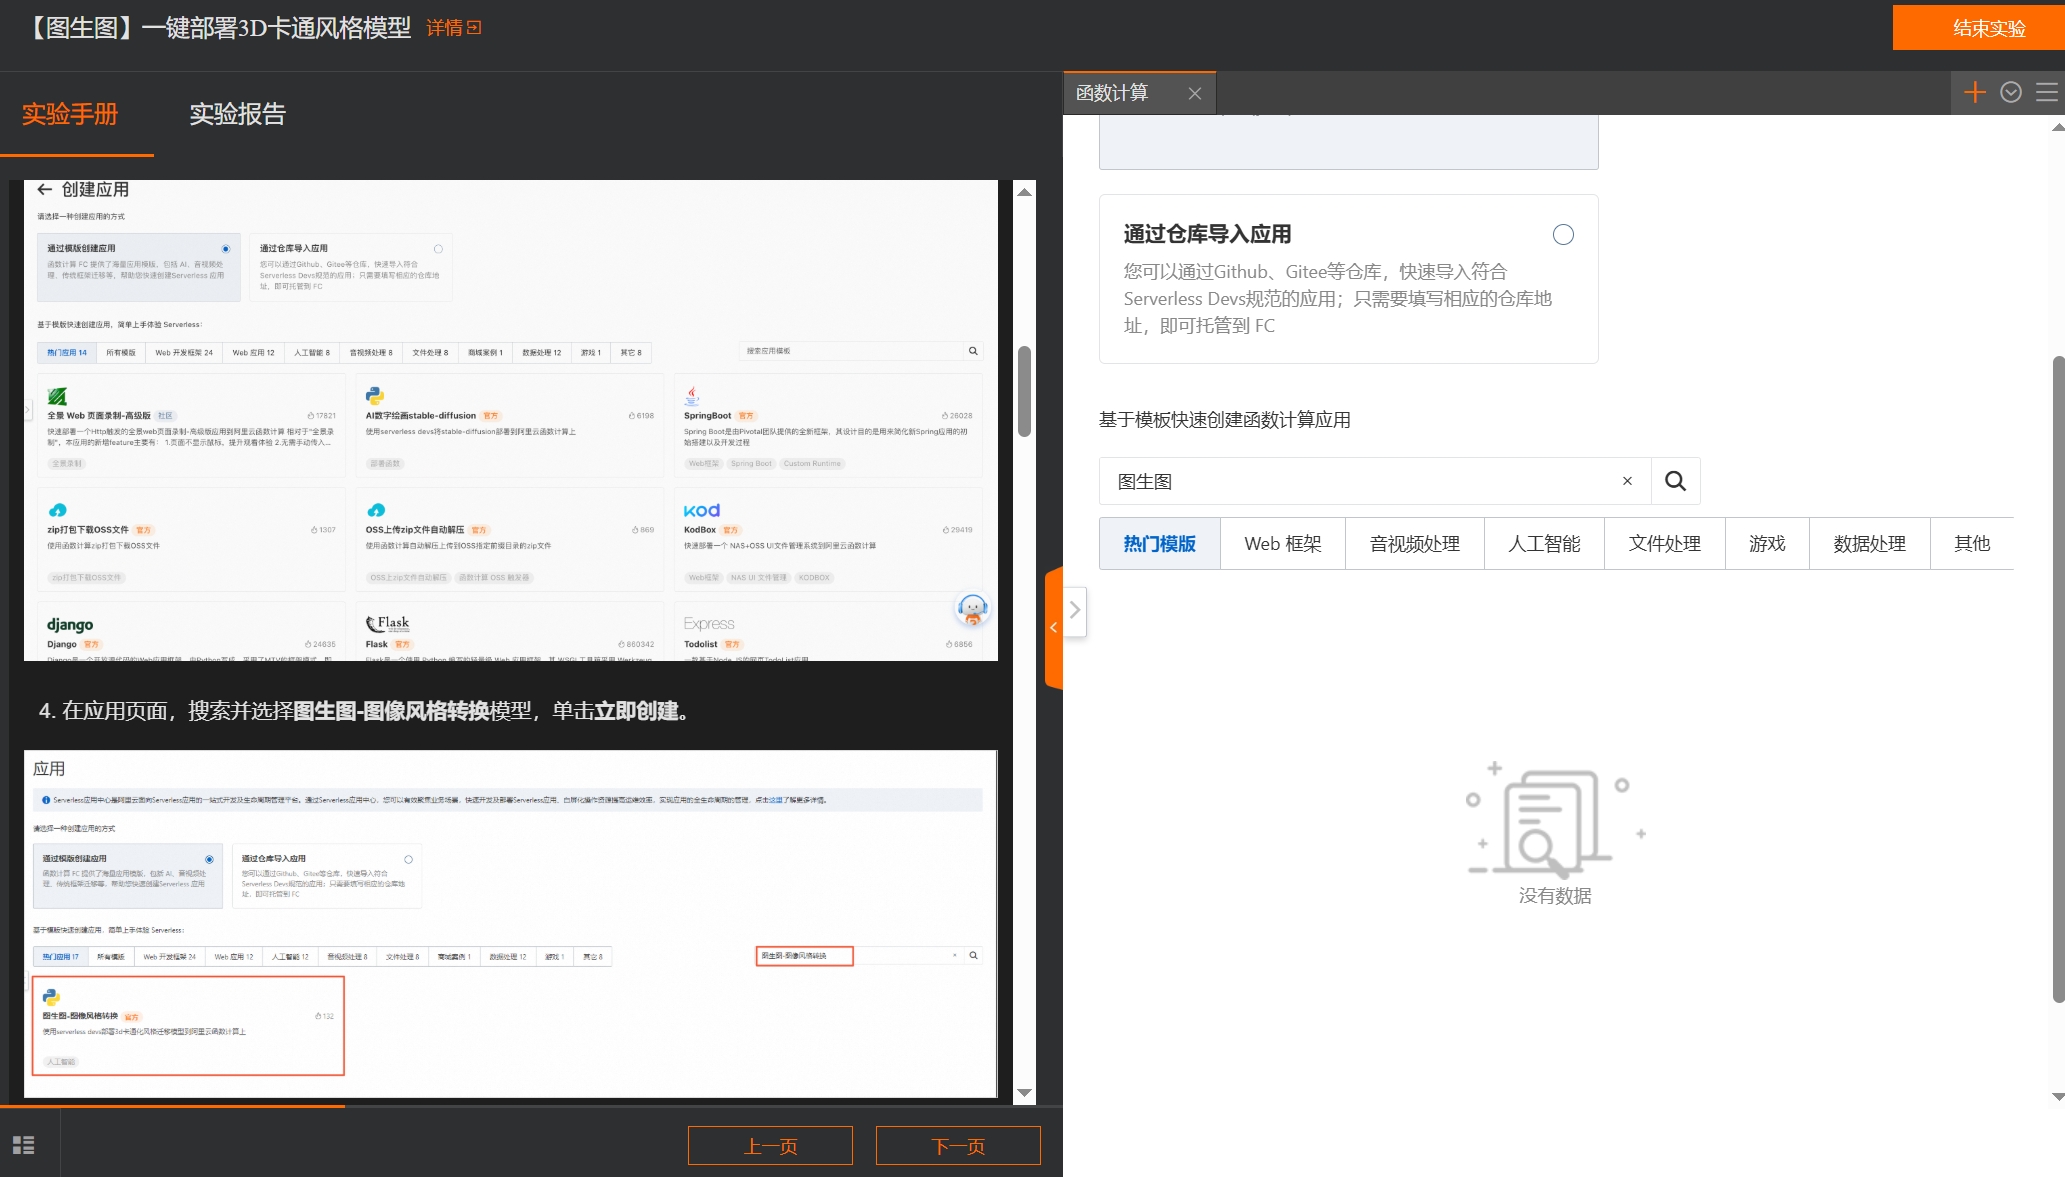Viewport: 2065px width, 1177px height.
Task: Expand the side panel right chevron
Action: 1075,610
